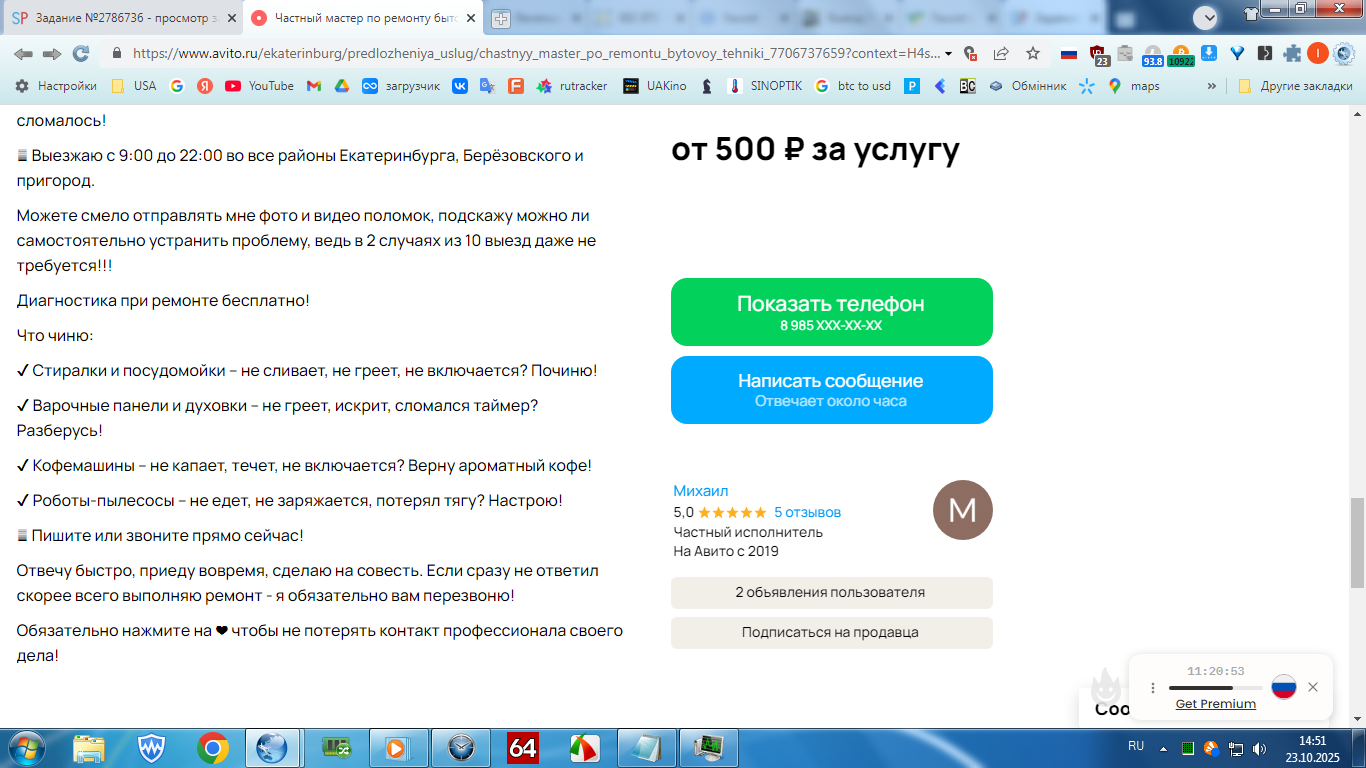
Task: Open the padlock site information icon
Action: pyautogui.click(x=117, y=54)
